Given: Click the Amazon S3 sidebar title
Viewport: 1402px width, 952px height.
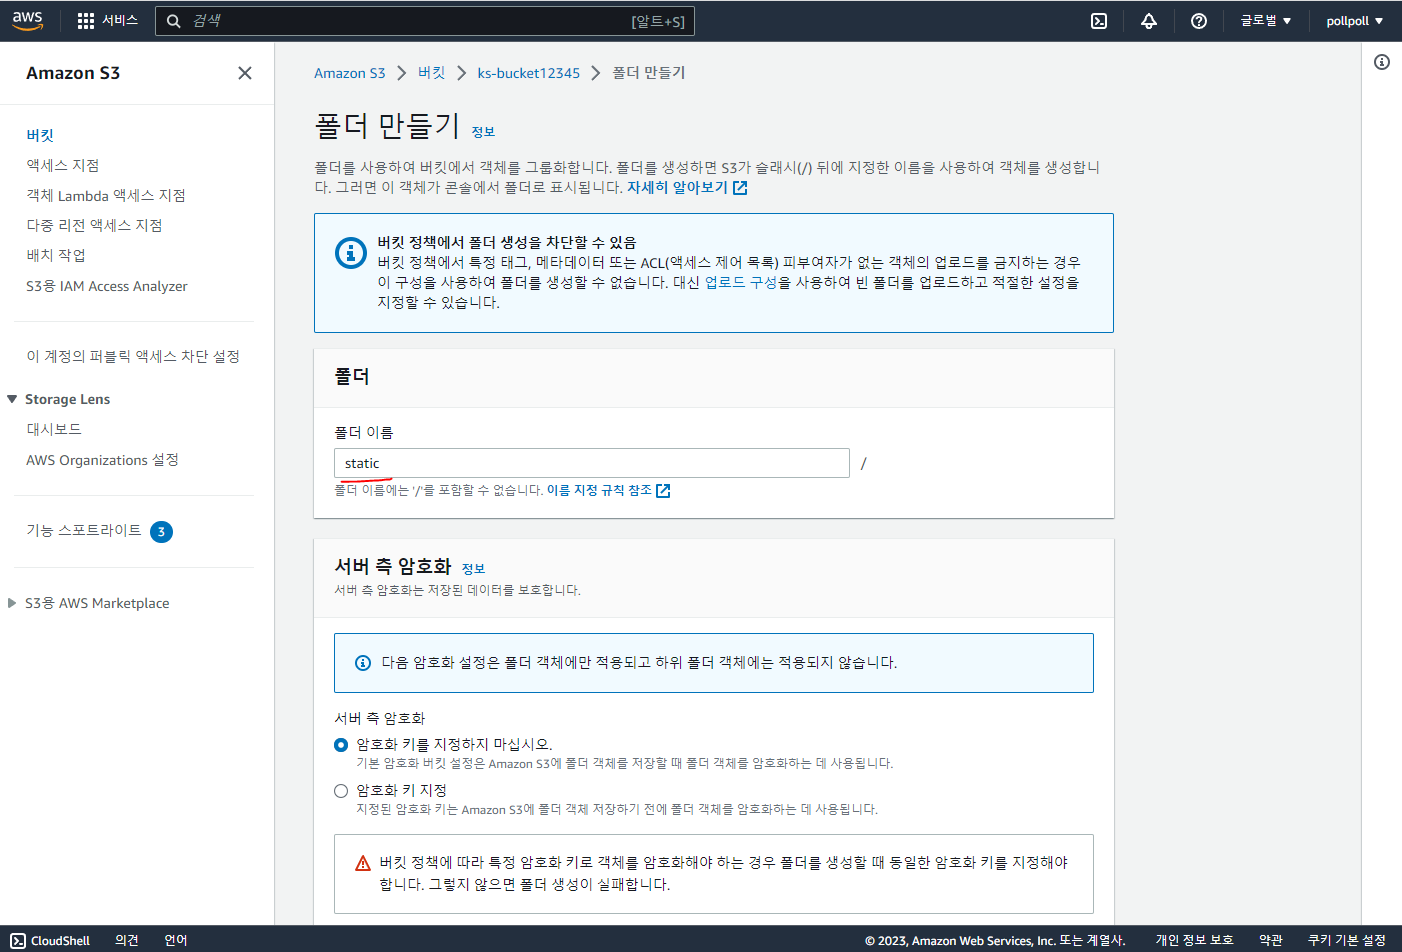Looking at the screenshot, I should [73, 73].
